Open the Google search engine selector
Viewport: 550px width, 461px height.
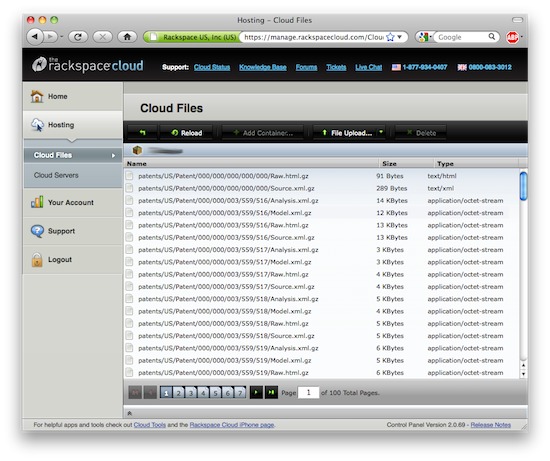click(424, 37)
